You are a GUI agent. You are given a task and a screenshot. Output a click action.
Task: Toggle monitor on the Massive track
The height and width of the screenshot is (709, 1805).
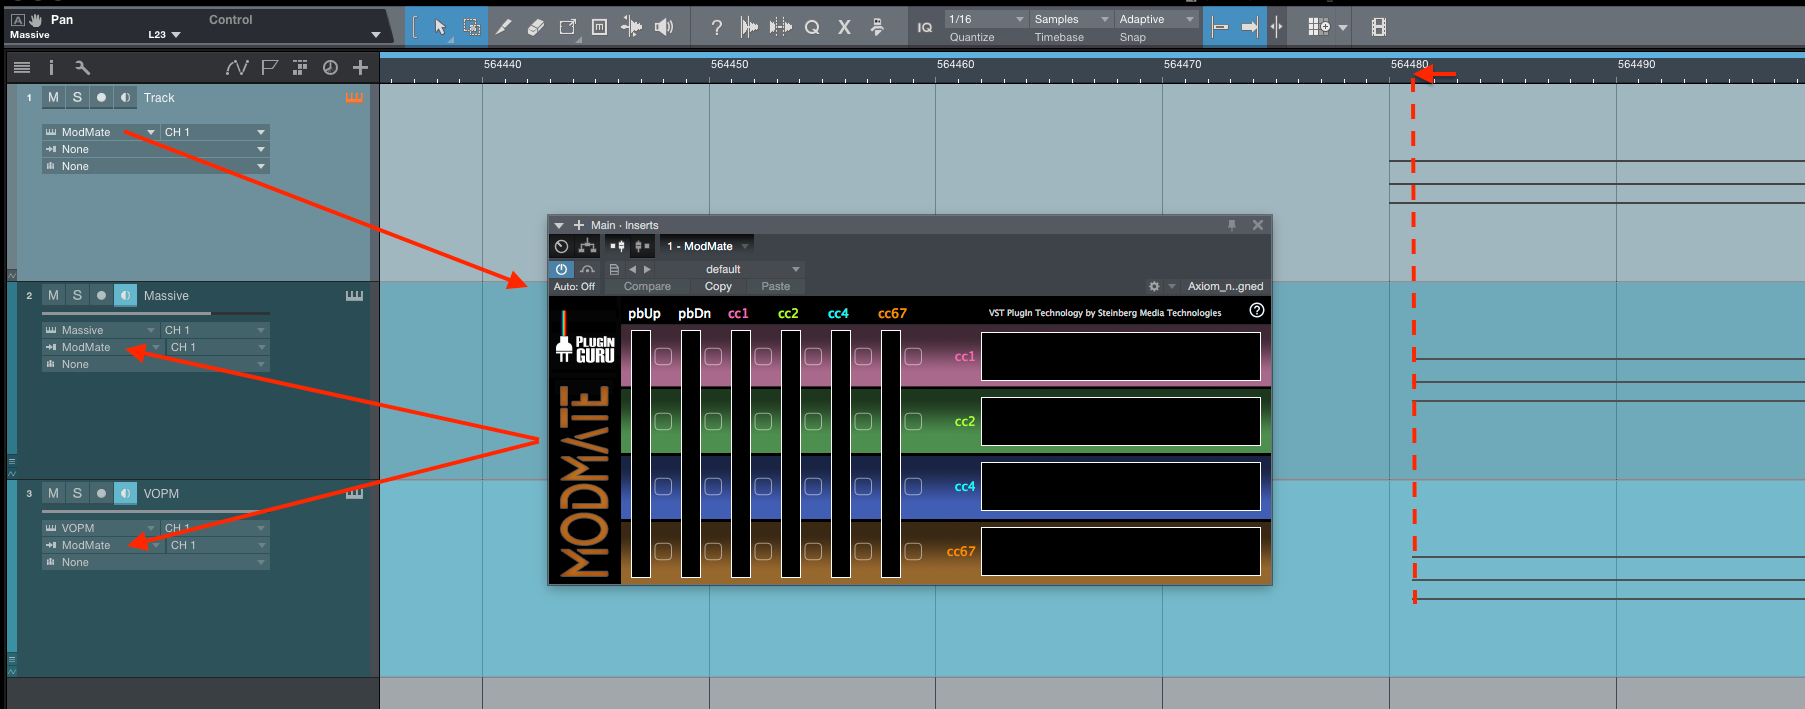pos(125,295)
